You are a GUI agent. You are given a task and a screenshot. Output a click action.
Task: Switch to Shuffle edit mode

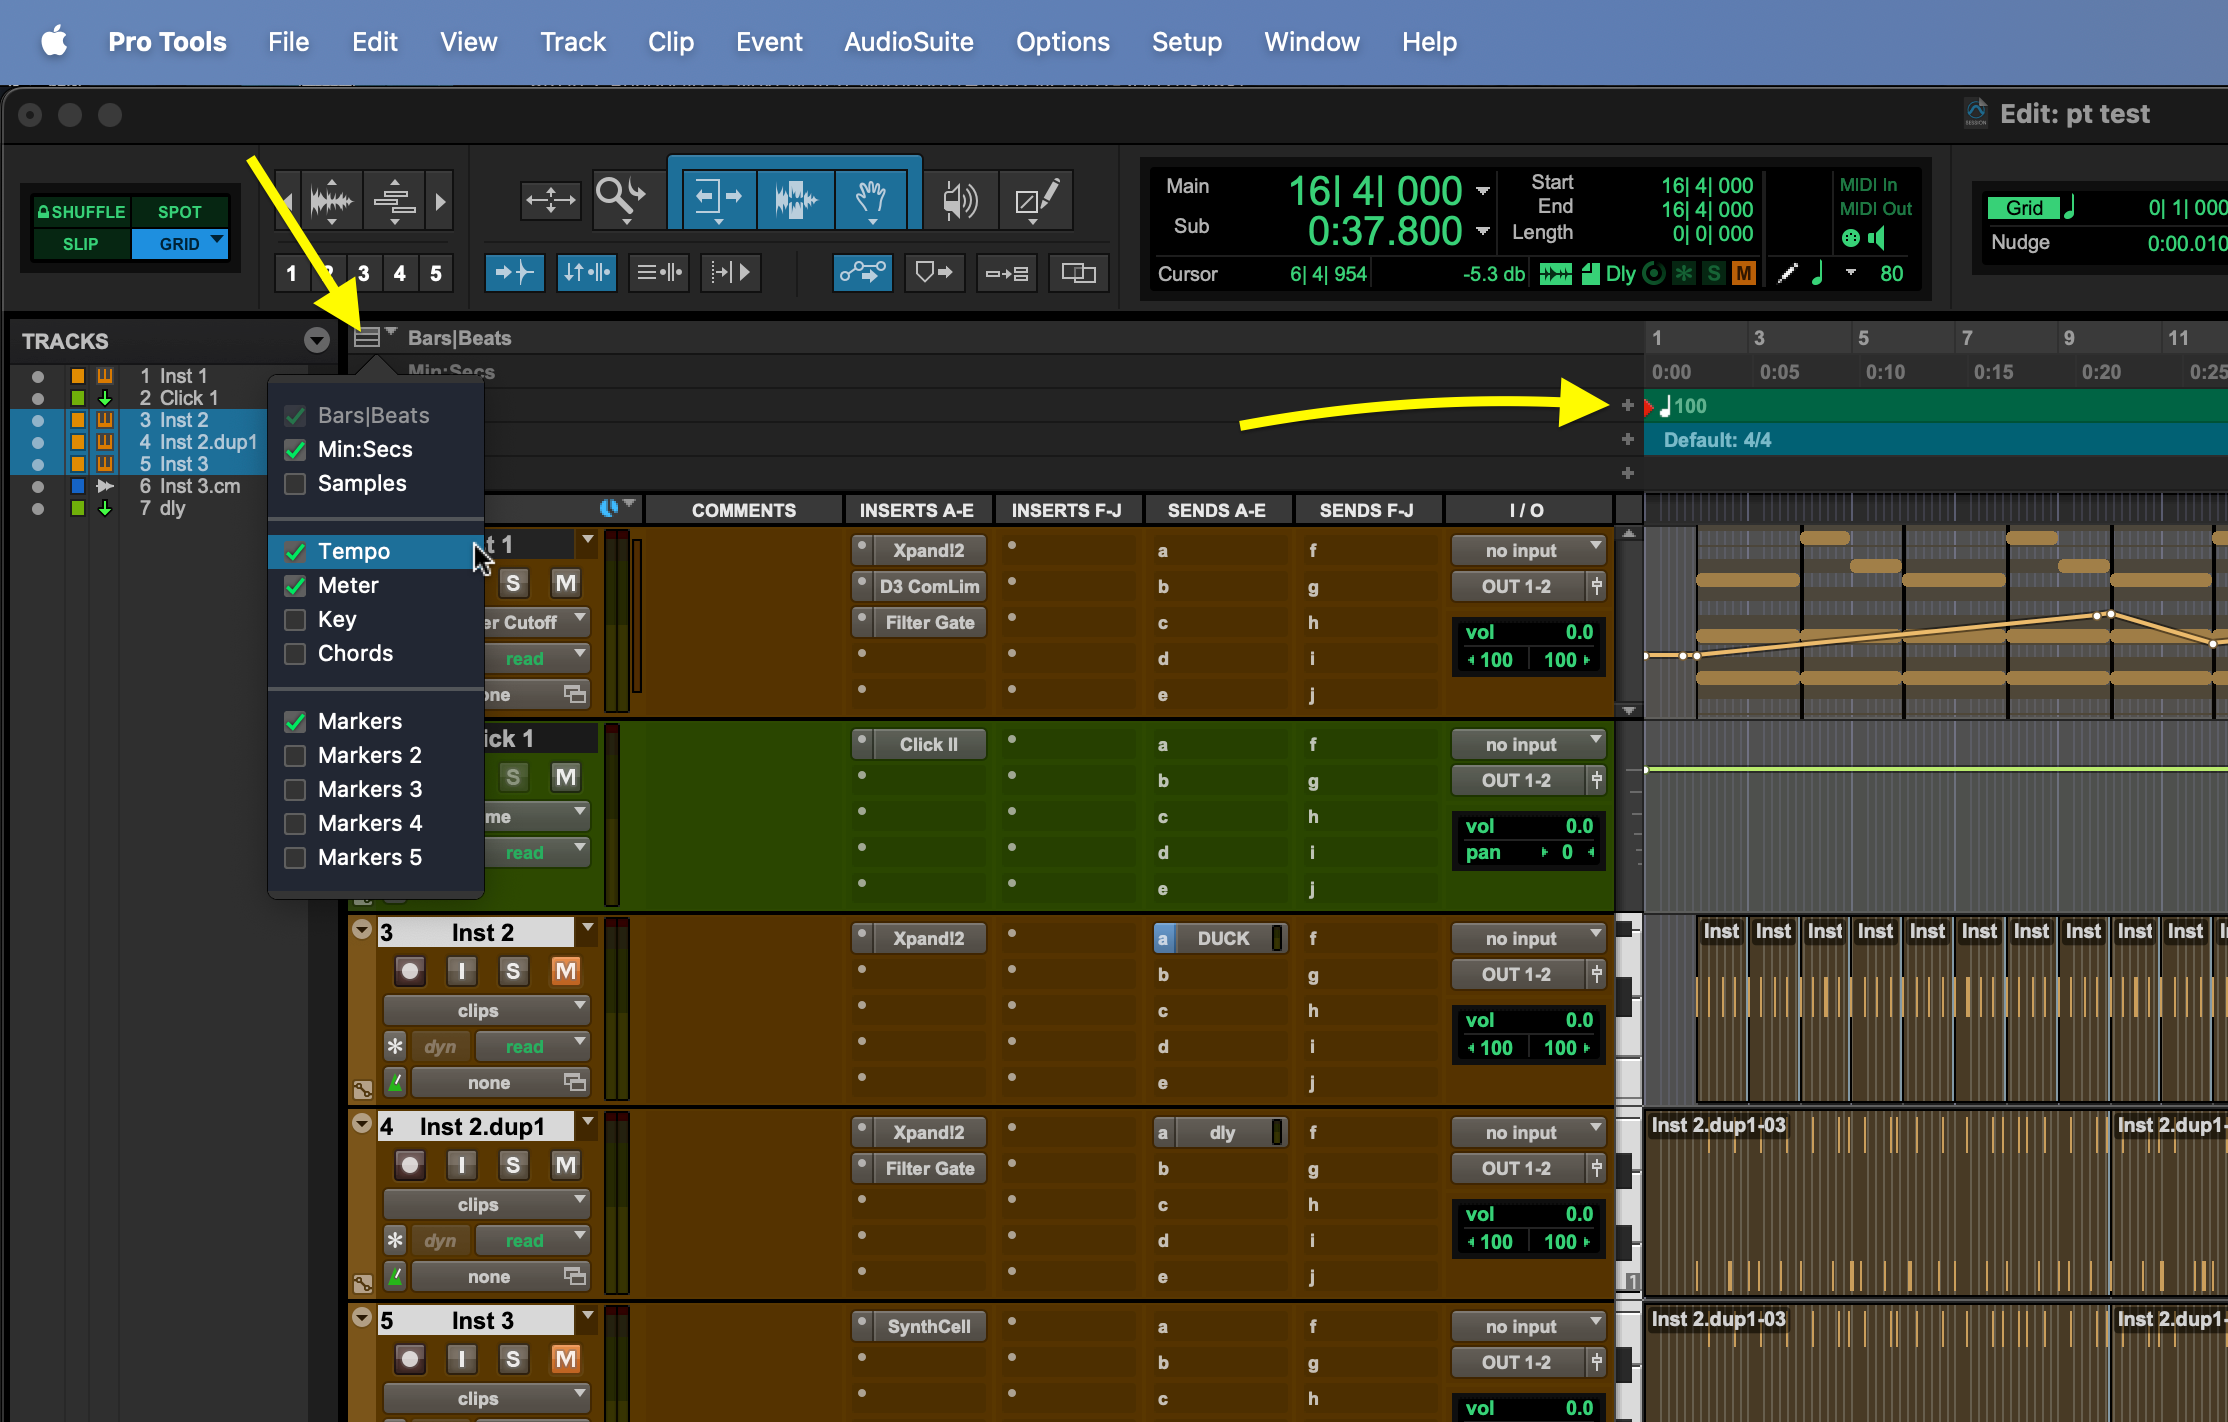[81, 211]
